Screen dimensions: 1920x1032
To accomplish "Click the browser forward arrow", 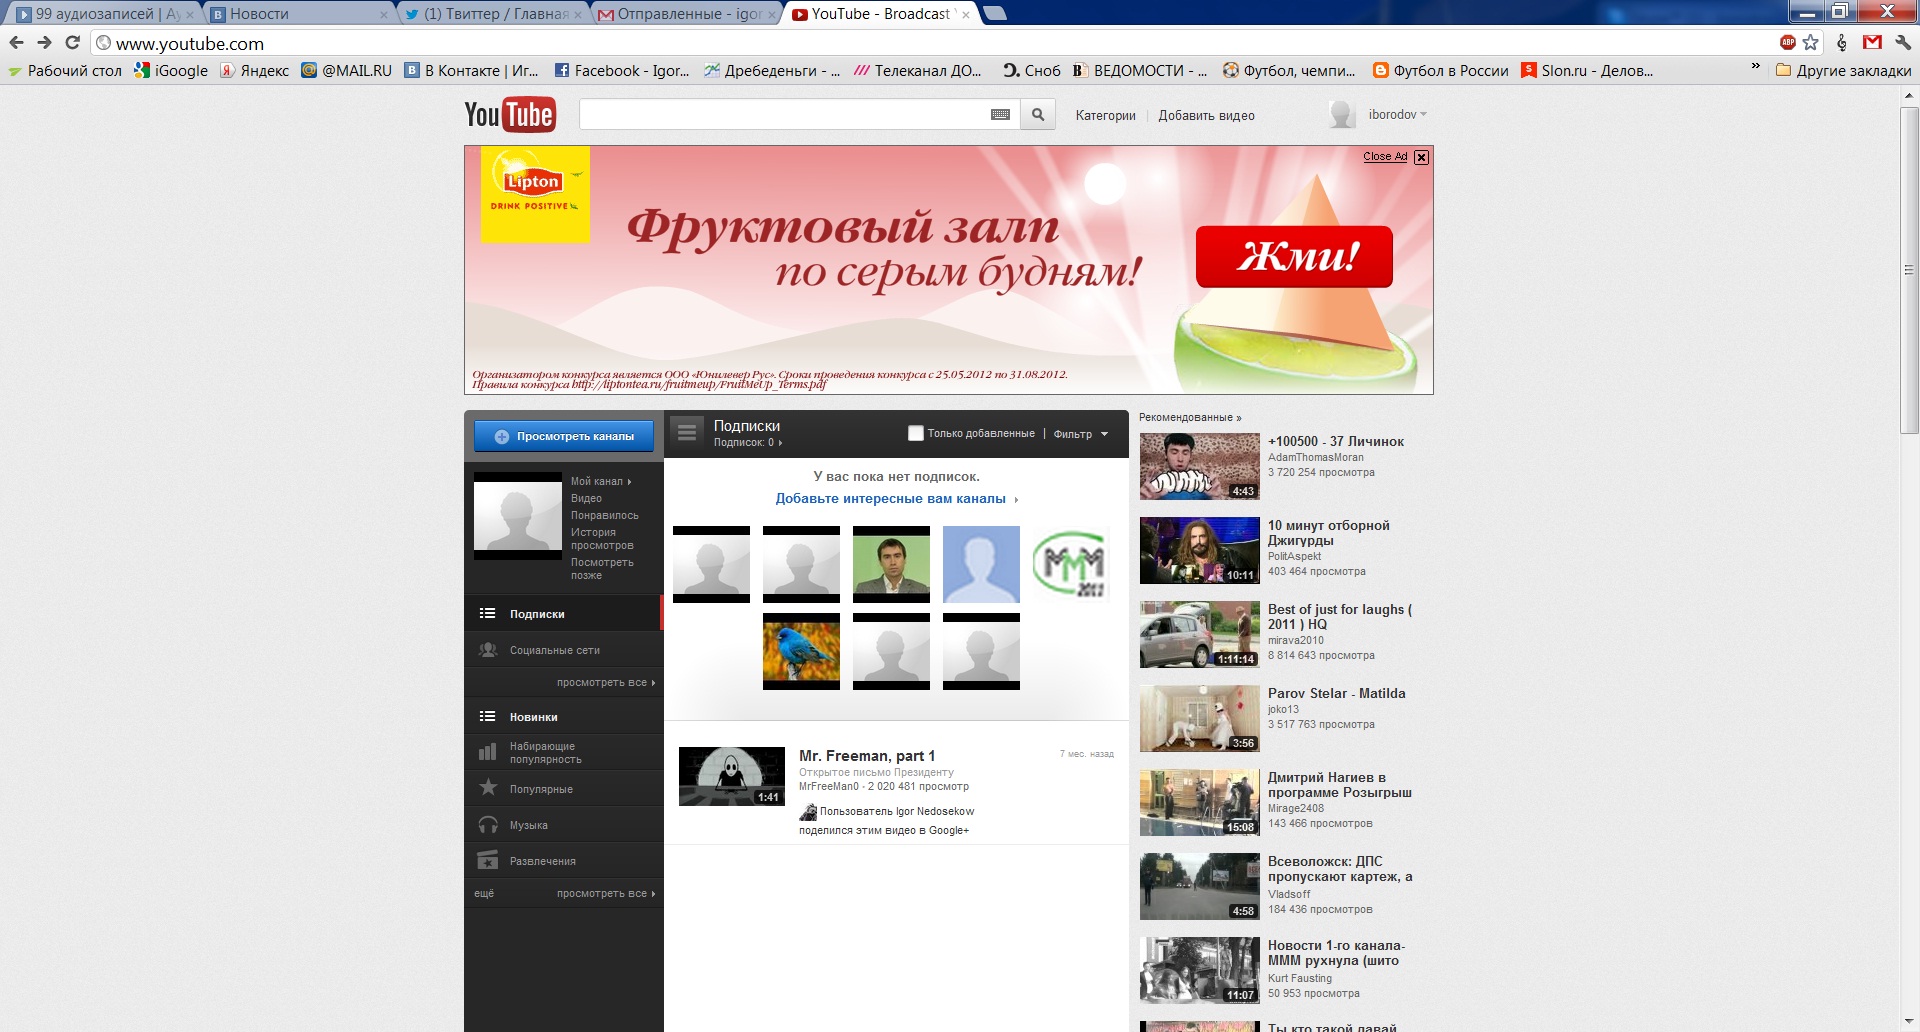I will coord(44,43).
